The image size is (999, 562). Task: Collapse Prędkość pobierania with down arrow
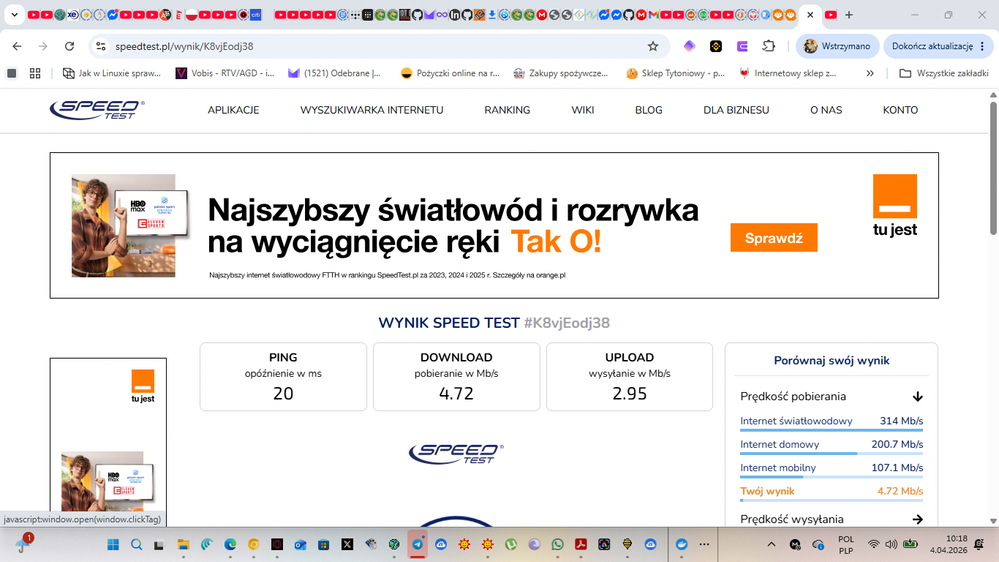(x=917, y=396)
